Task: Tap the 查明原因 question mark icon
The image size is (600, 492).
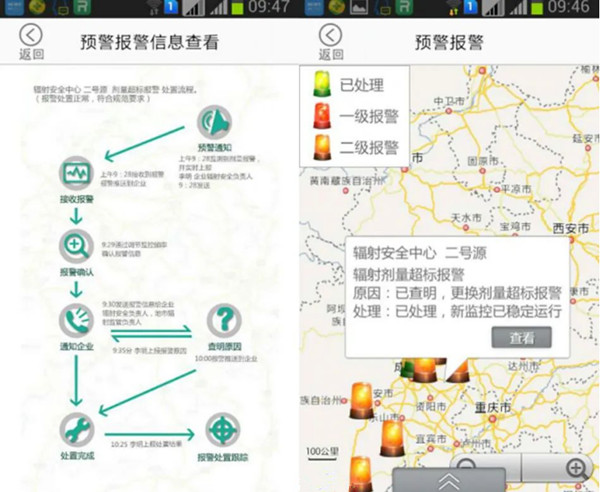Action: [224, 322]
